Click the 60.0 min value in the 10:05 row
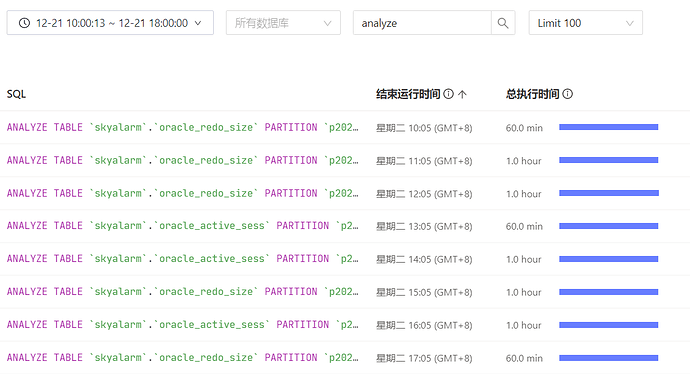The height and width of the screenshot is (374, 690). 524,128
